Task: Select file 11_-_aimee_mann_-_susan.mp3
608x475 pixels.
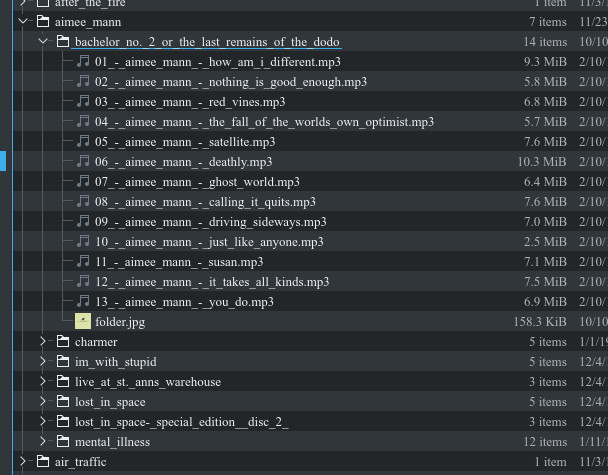Action: coord(179,262)
